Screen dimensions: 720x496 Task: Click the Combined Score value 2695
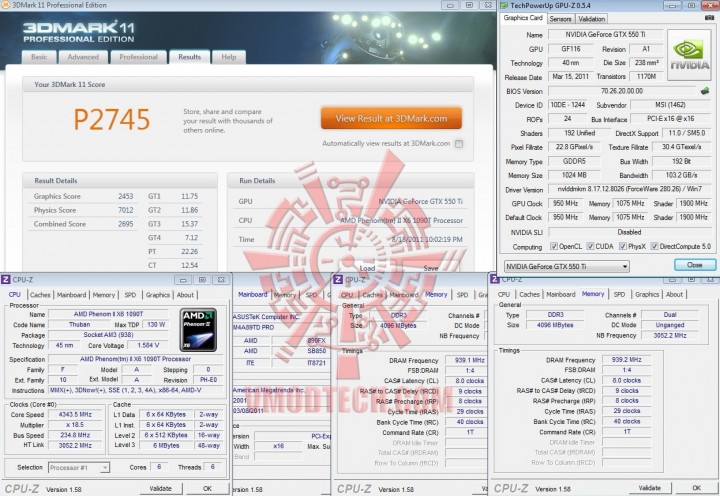click(x=125, y=224)
